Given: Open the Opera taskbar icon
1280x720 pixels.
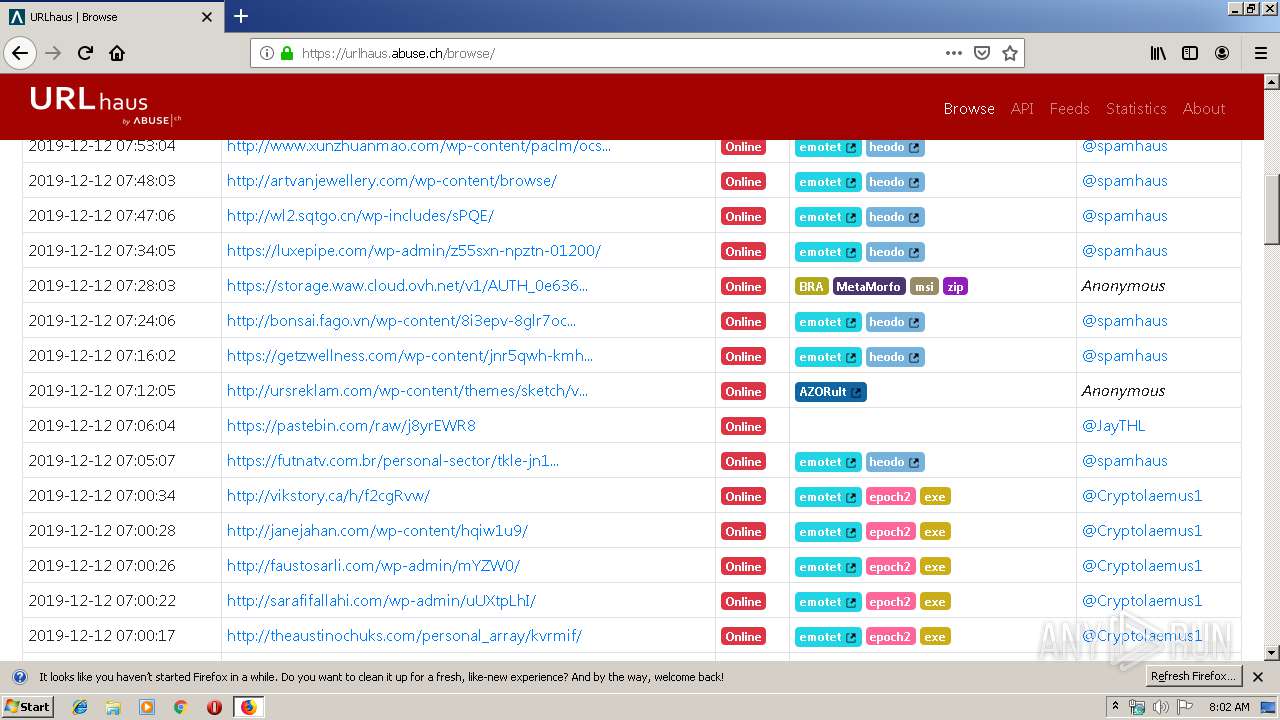Looking at the screenshot, I should click(x=214, y=707).
